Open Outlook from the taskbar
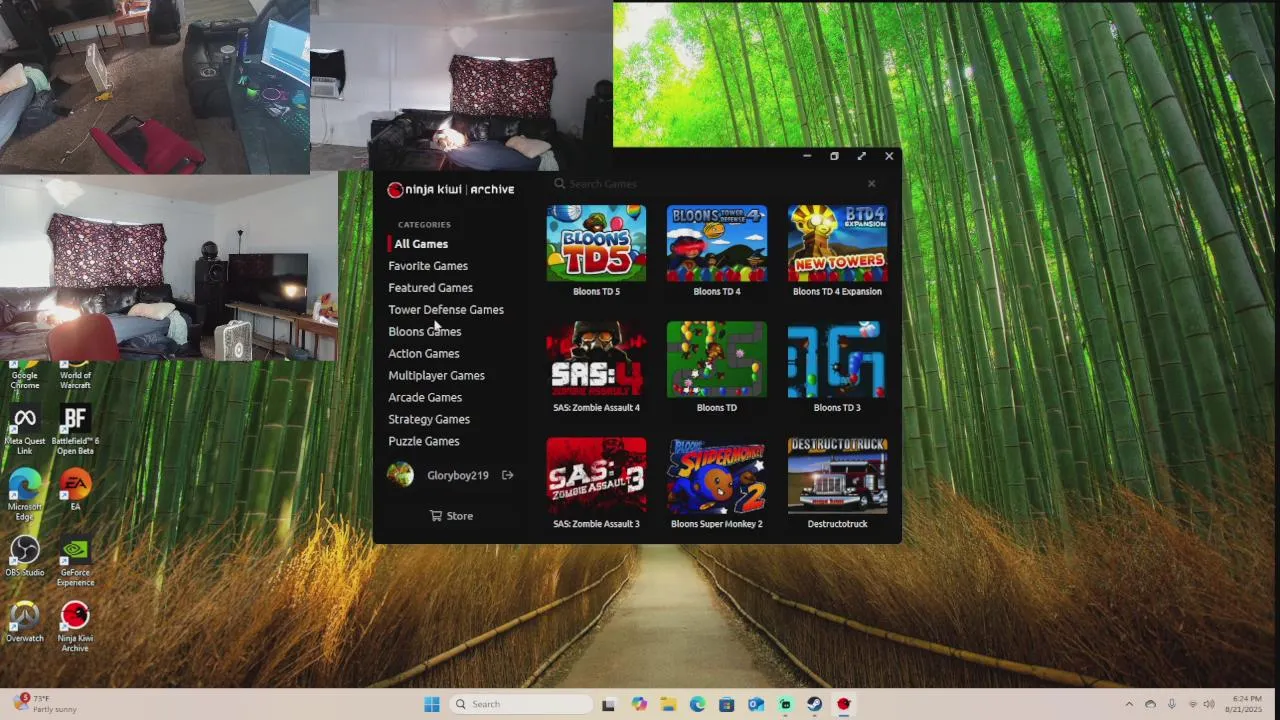Viewport: 1280px width, 720px height. tap(756, 704)
